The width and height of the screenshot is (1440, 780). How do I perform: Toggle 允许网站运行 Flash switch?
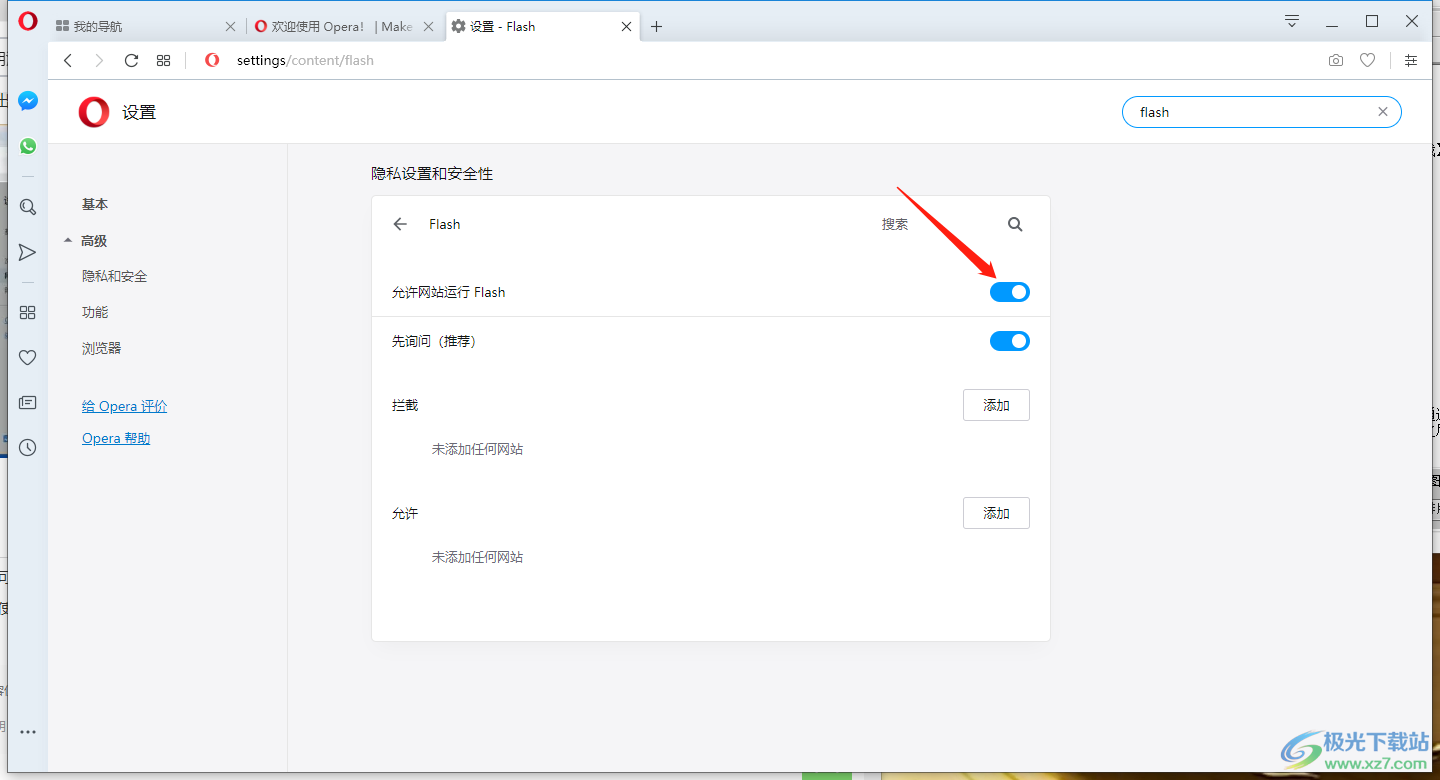click(1010, 292)
